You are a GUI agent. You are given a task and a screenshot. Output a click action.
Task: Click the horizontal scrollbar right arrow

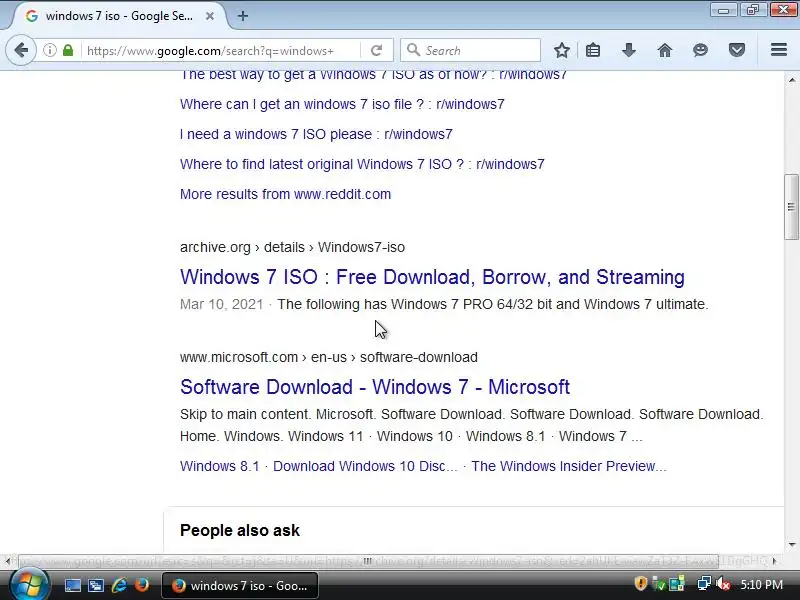coord(774,561)
